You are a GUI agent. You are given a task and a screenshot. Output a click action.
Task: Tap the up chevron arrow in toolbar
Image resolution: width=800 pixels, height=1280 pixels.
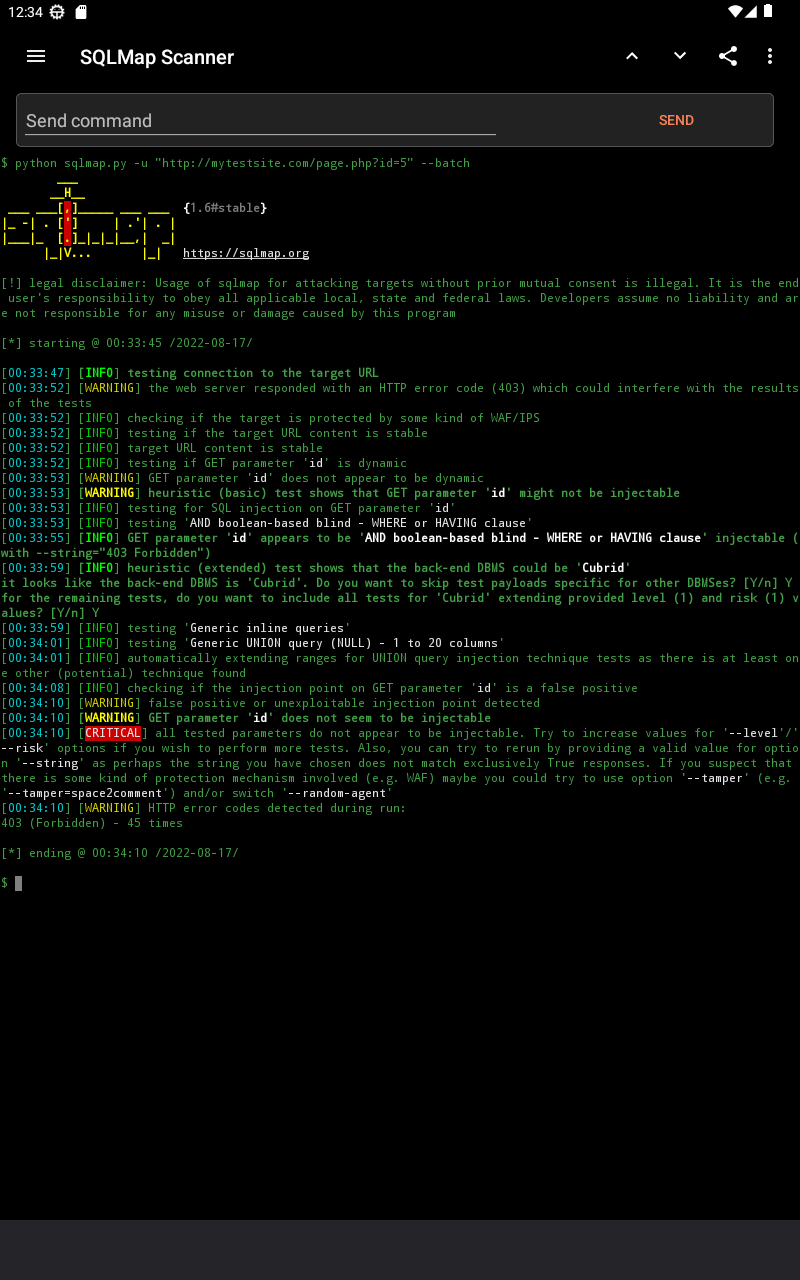(632, 56)
